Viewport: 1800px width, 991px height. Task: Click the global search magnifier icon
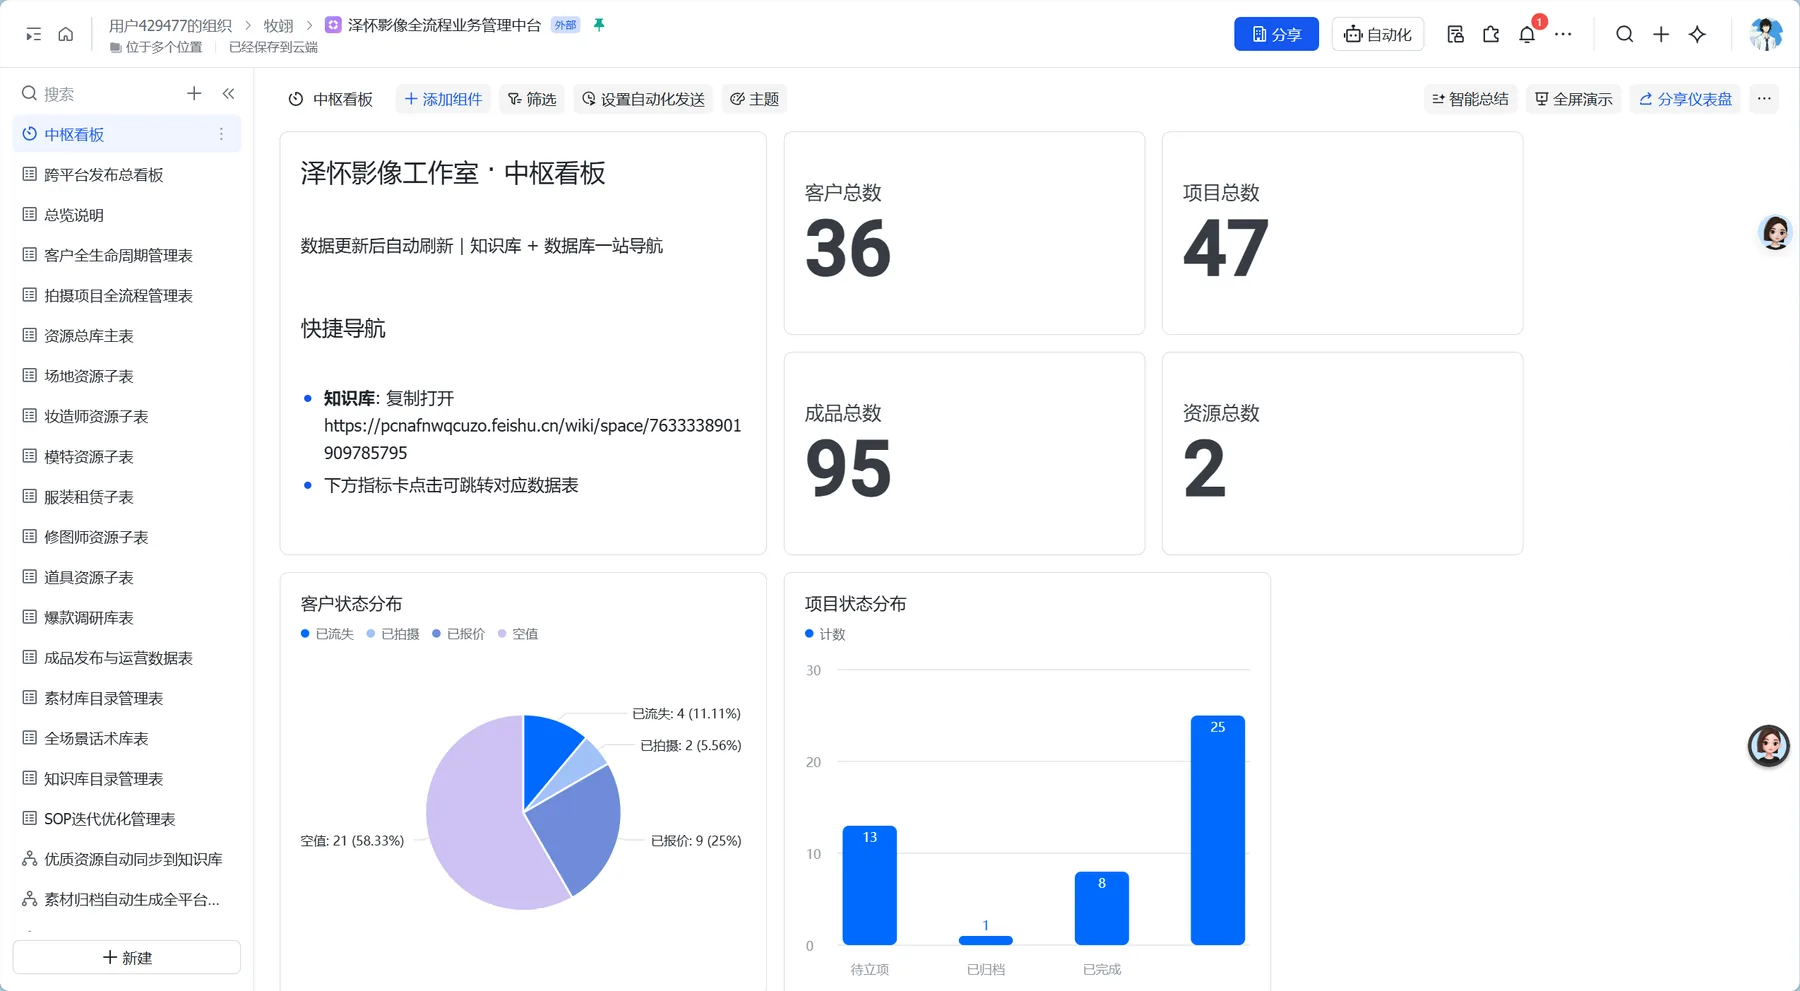[x=1625, y=35]
